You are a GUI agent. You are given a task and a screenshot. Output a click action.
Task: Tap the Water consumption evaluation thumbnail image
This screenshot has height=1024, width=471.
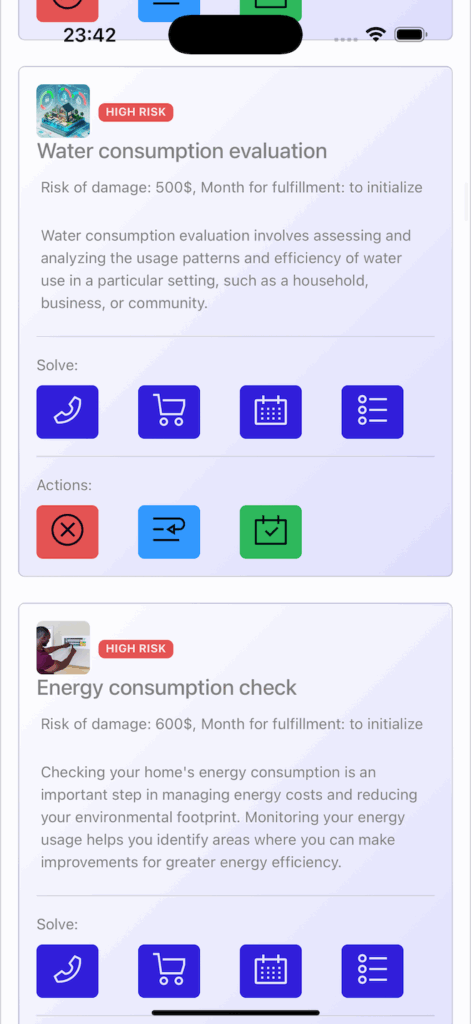click(x=63, y=111)
